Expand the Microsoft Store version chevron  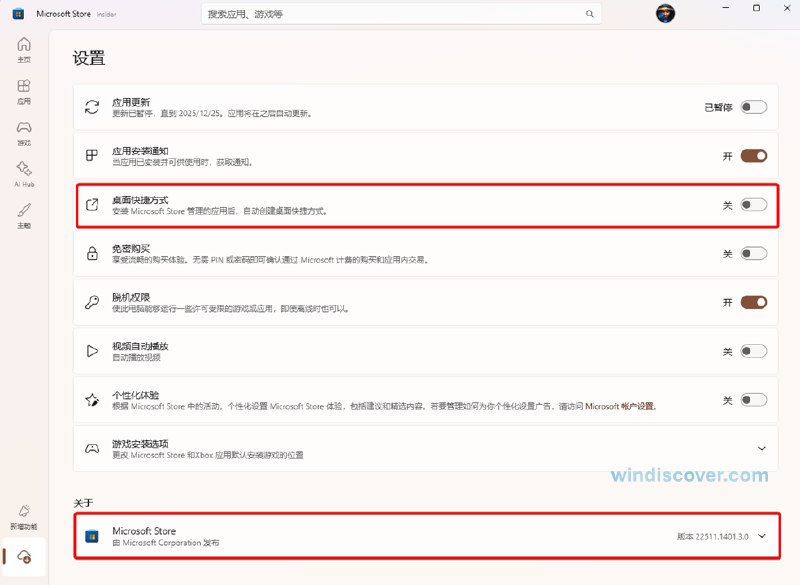pyautogui.click(x=762, y=536)
